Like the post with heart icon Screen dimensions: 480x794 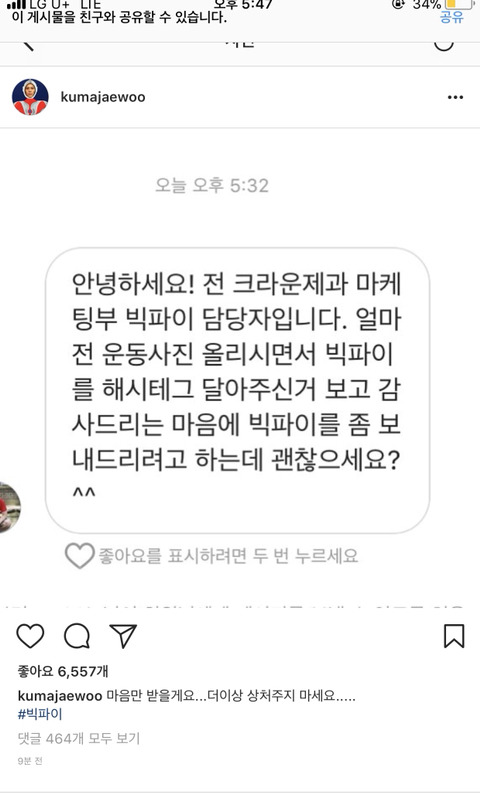(30, 636)
